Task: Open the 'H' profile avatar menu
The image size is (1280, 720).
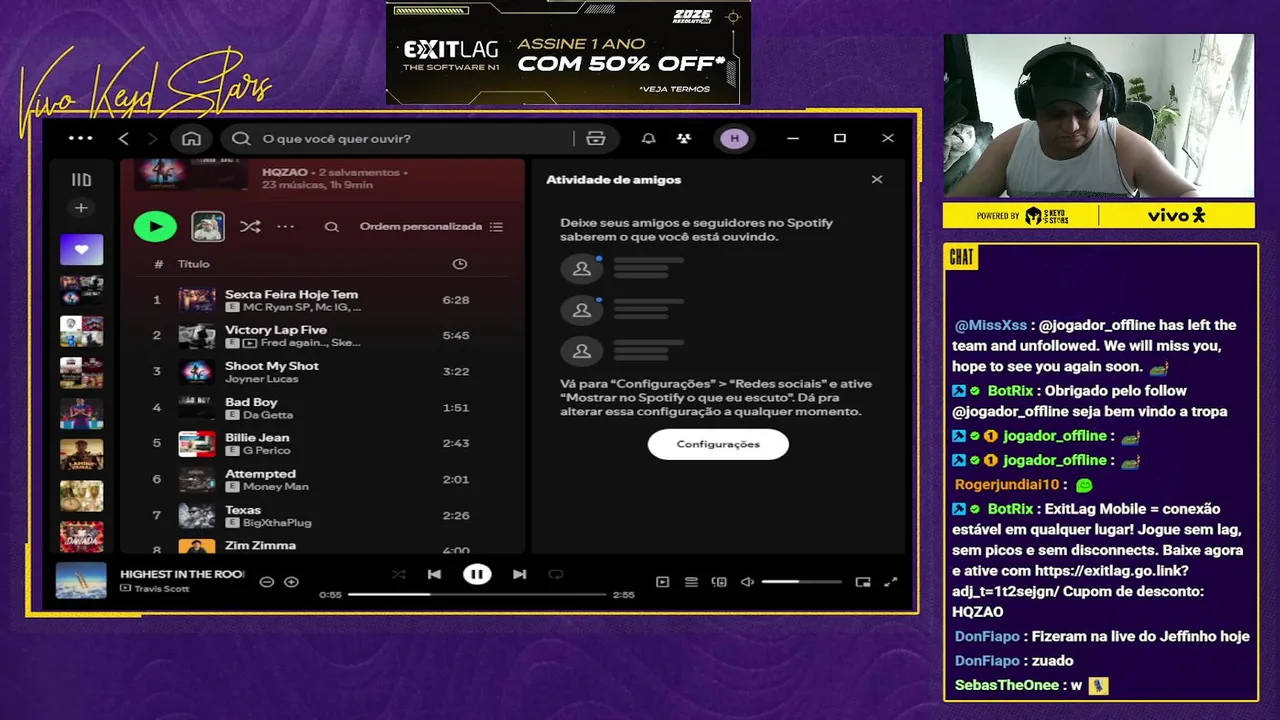Action: click(735, 139)
